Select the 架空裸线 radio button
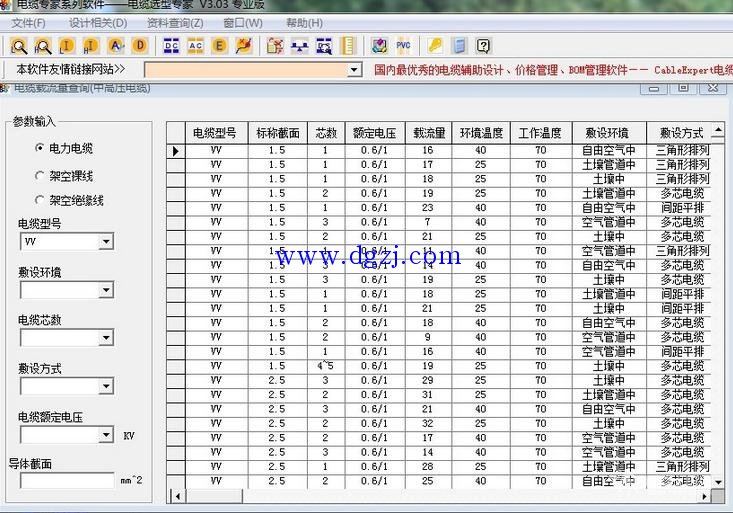 coord(40,174)
